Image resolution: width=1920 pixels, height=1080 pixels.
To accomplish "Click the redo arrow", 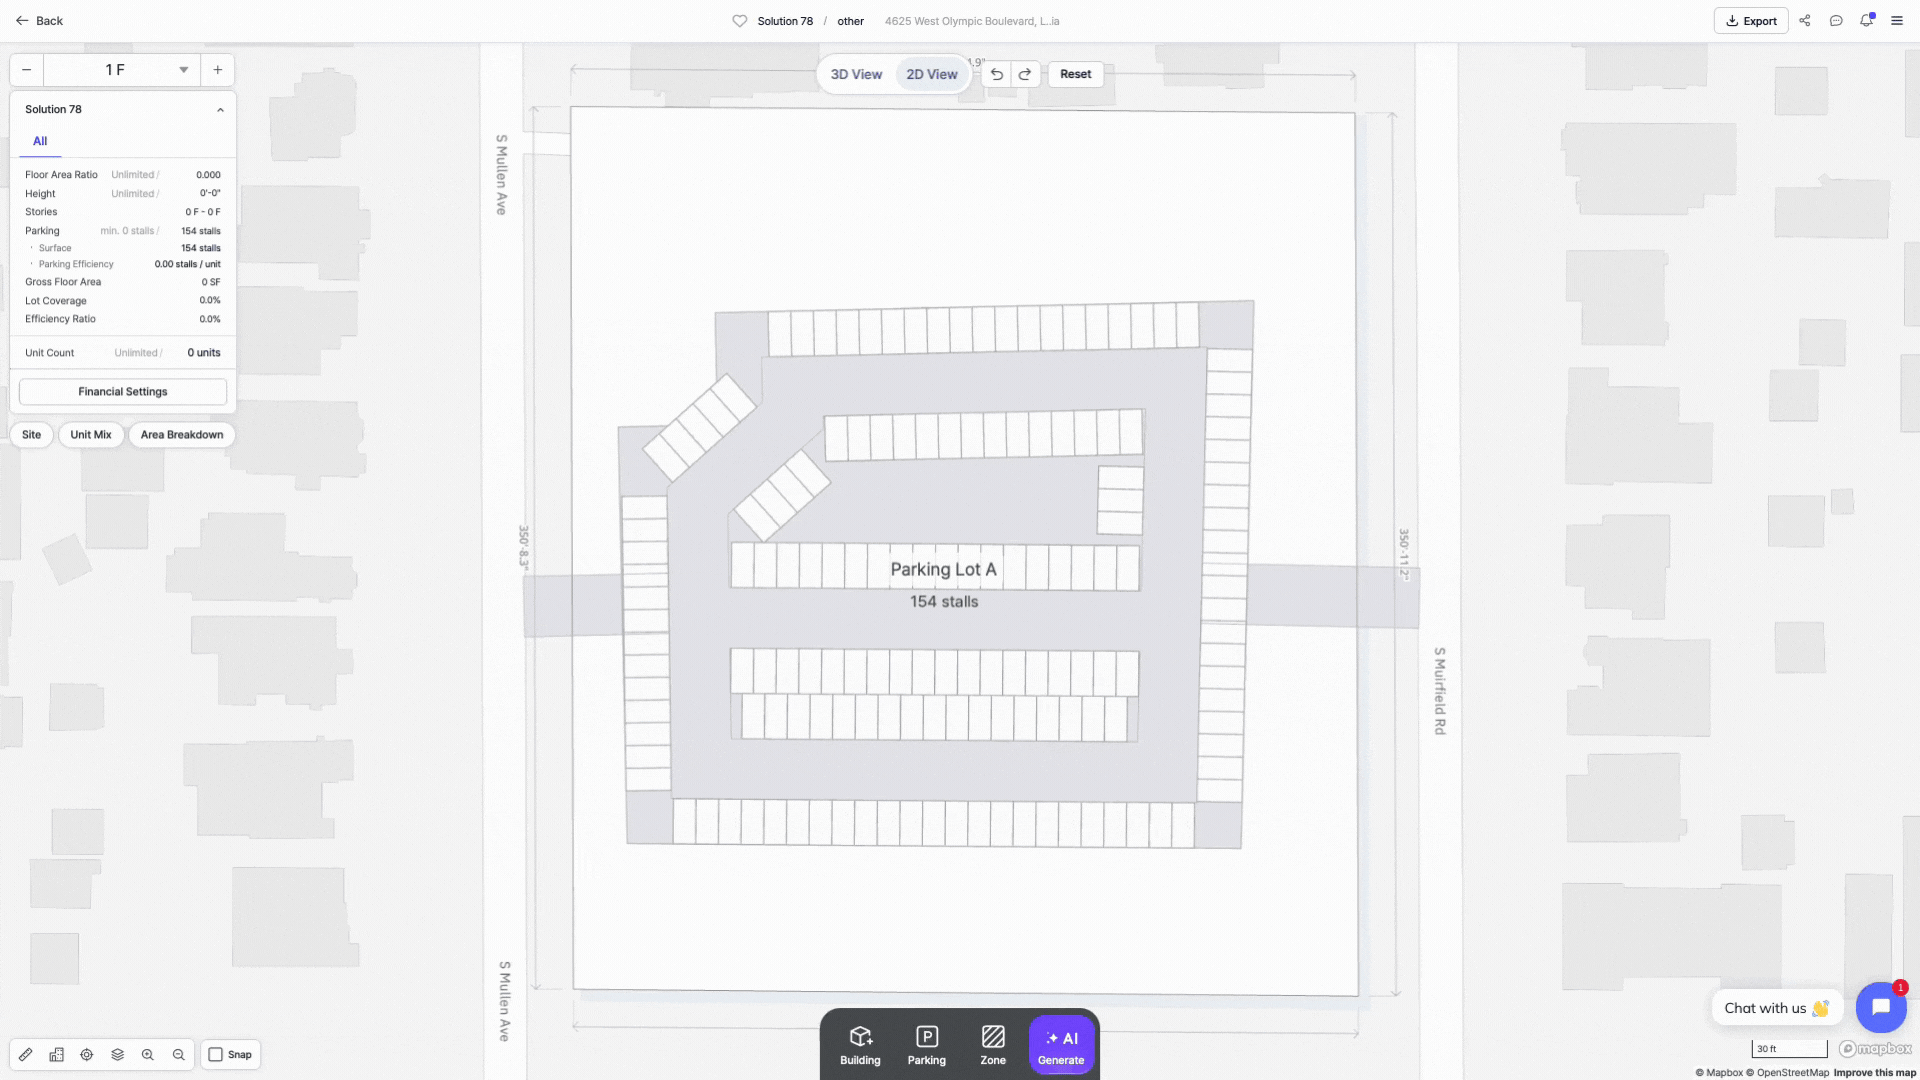I will click(x=1025, y=74).
